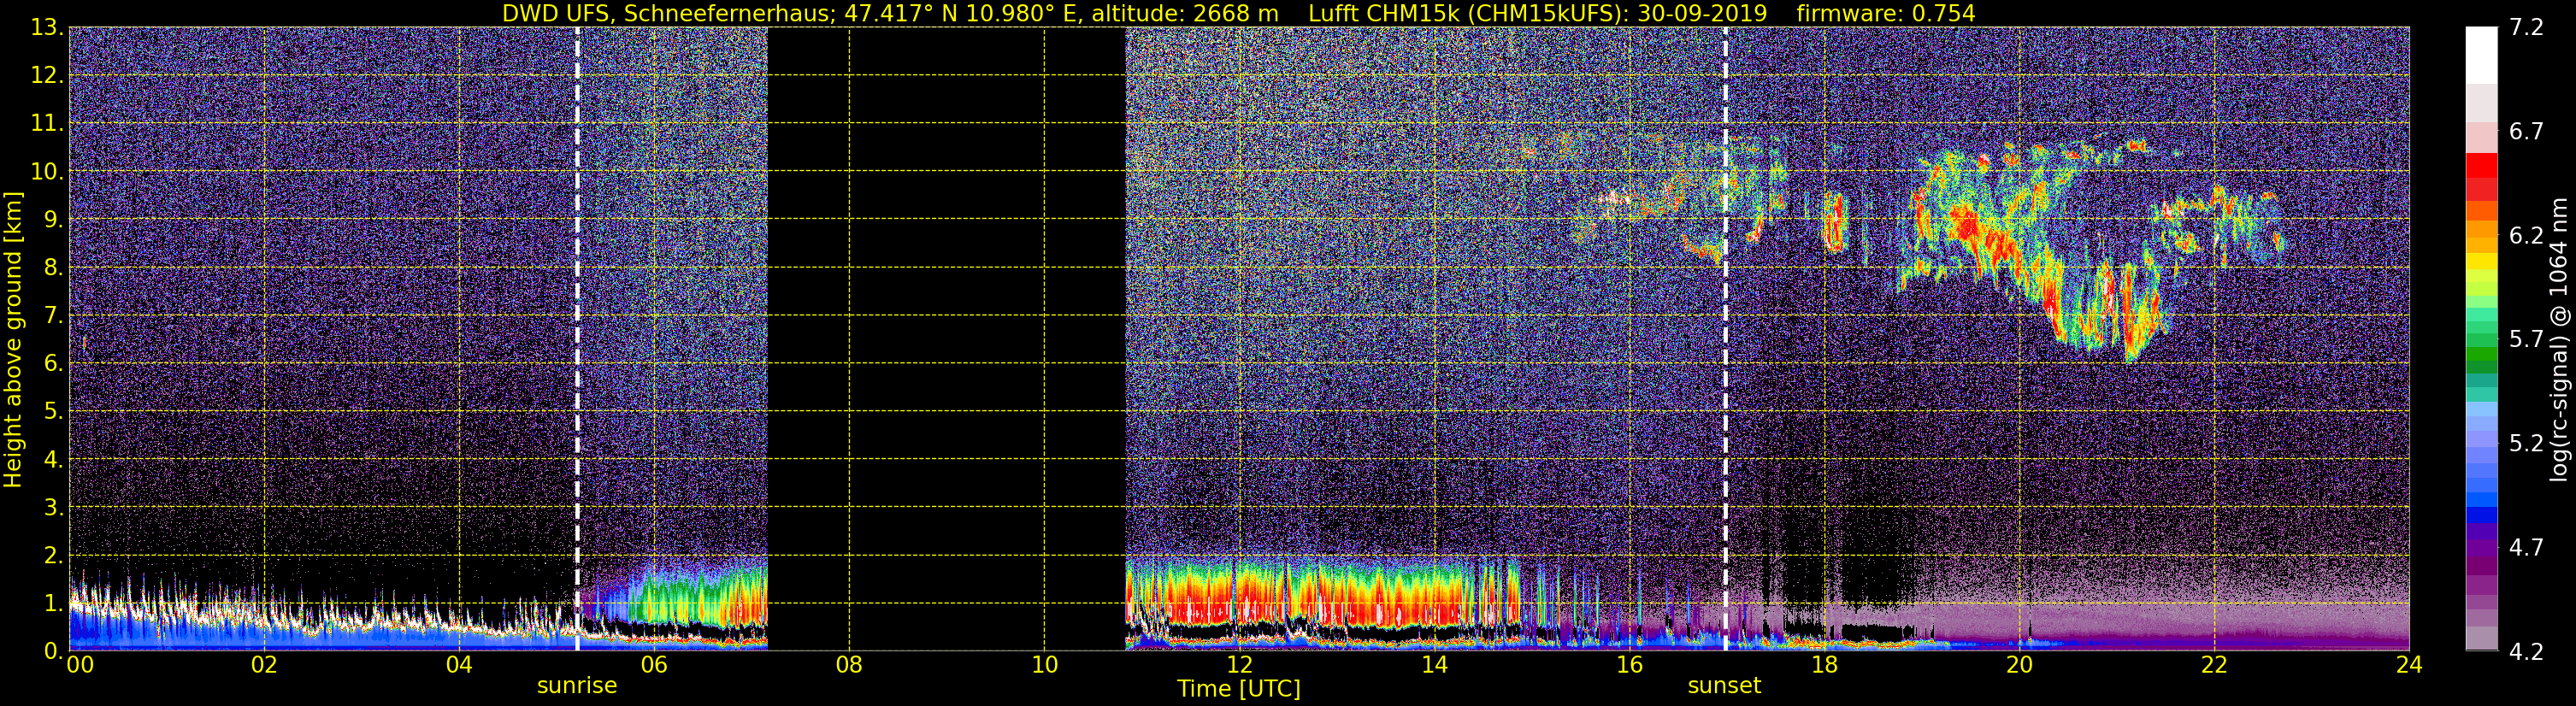The image size is (2576, 706).
Task: Click the height axis tick "5."
Action: [52, 412]
